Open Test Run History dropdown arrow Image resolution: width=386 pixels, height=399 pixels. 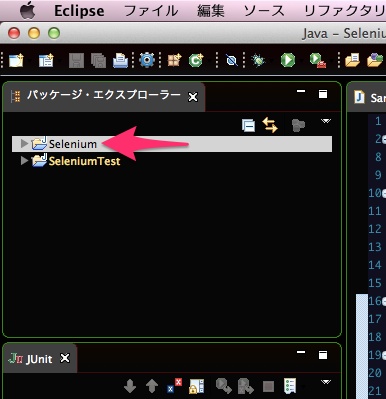303,387
